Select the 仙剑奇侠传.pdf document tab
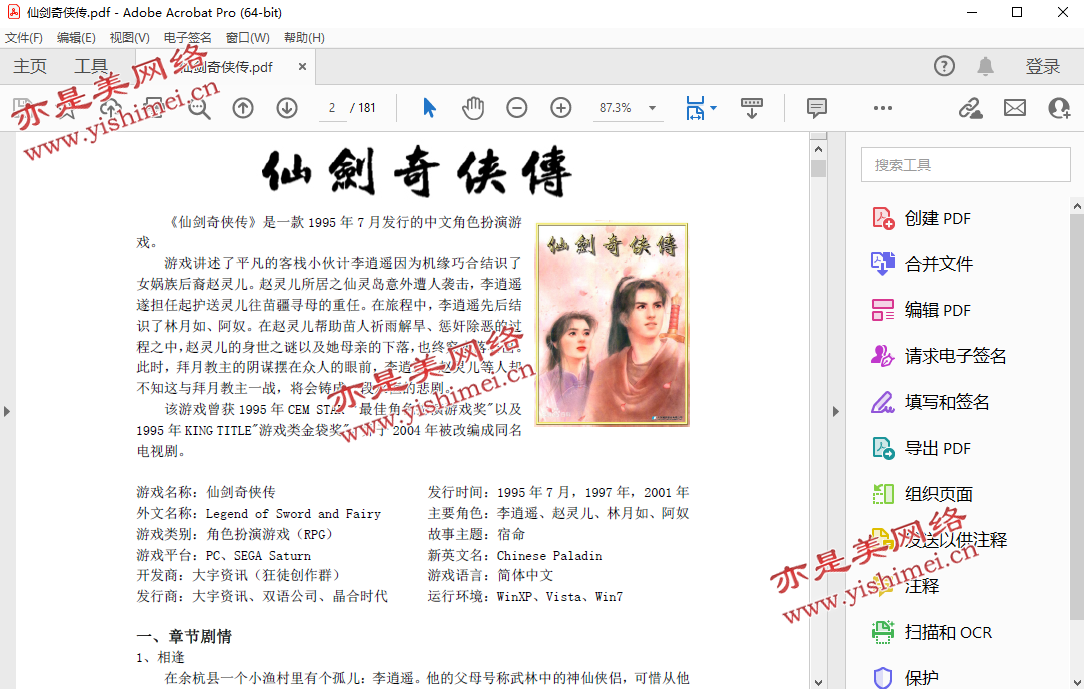Viewport: 1084px width, 689px height. pos(225,67)
